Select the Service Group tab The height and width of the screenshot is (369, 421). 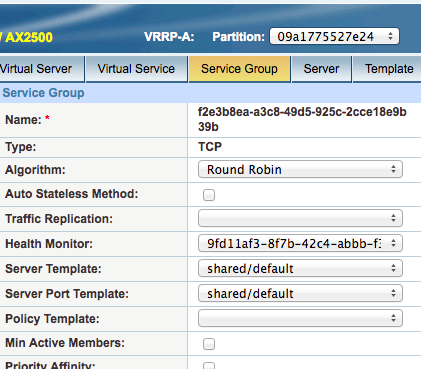tap(239, 69)
